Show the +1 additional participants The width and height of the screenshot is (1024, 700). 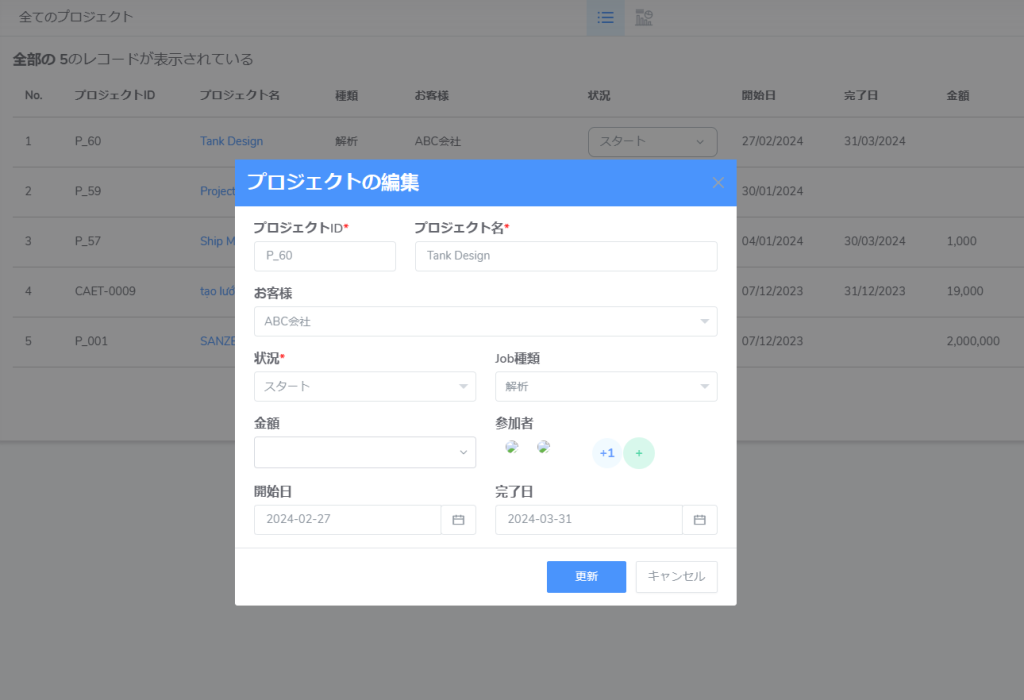tap(606, 453)
